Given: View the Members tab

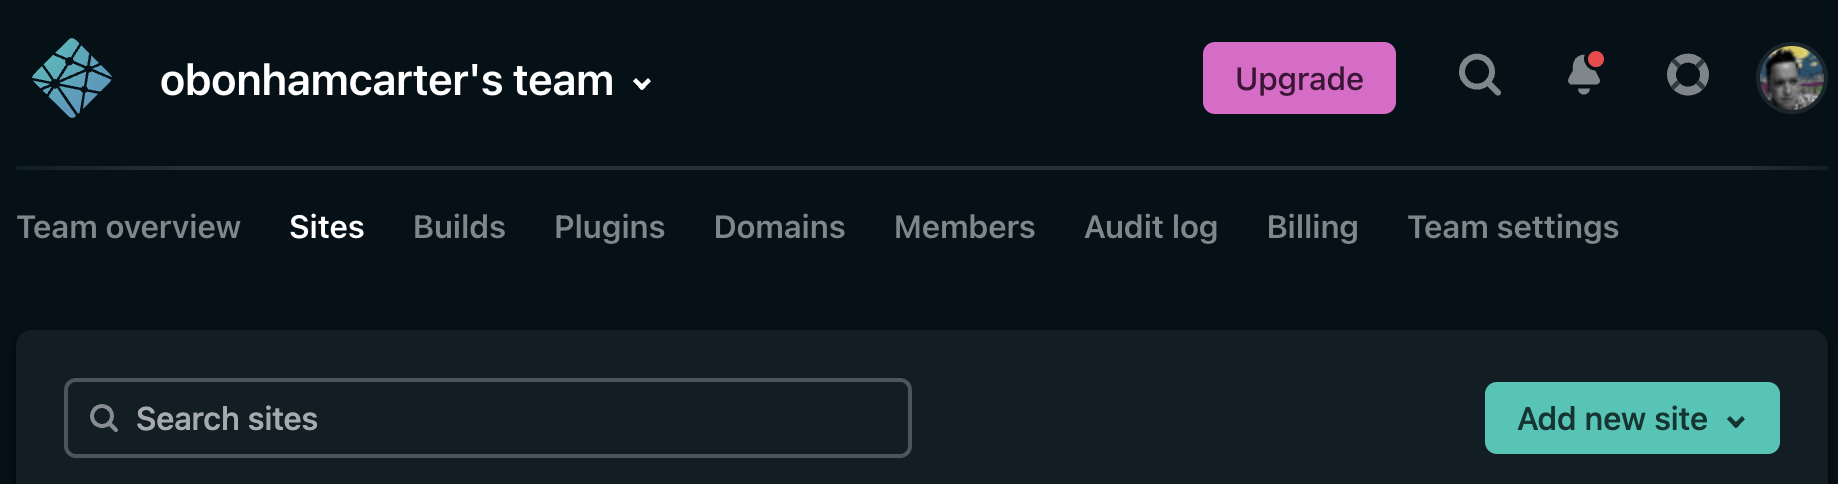Looking at the screenshot, I should (x=964, y=227).
